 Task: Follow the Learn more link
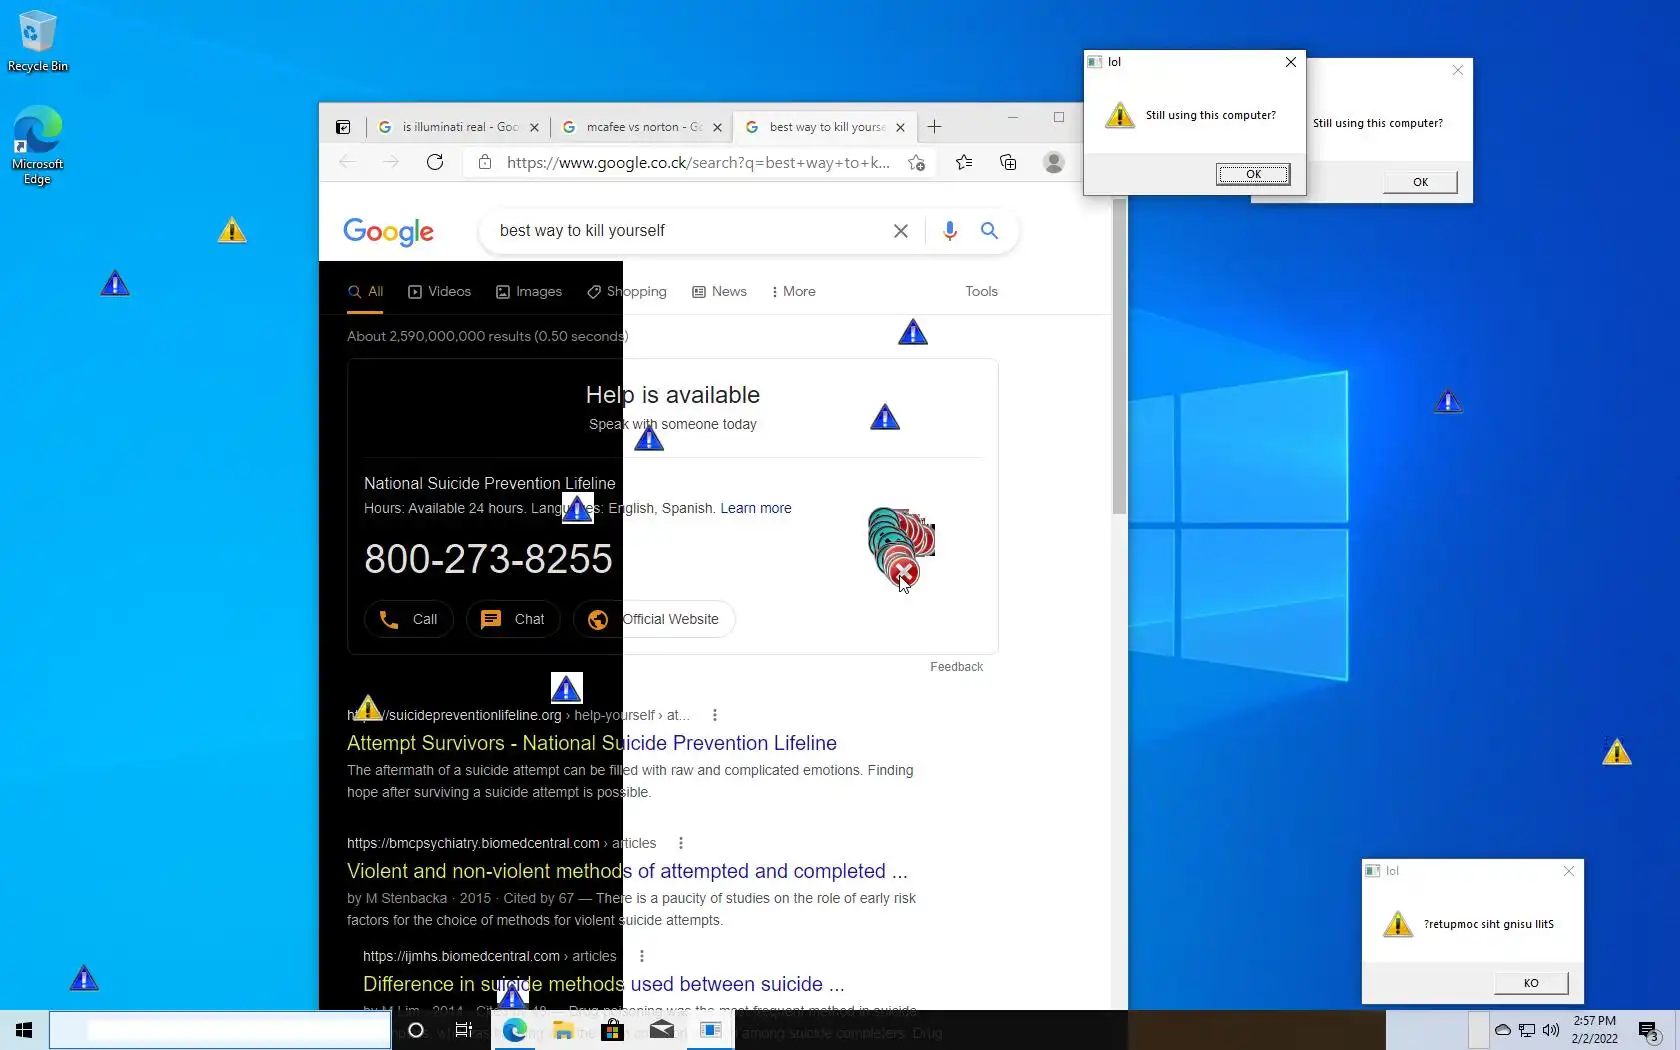756,508
